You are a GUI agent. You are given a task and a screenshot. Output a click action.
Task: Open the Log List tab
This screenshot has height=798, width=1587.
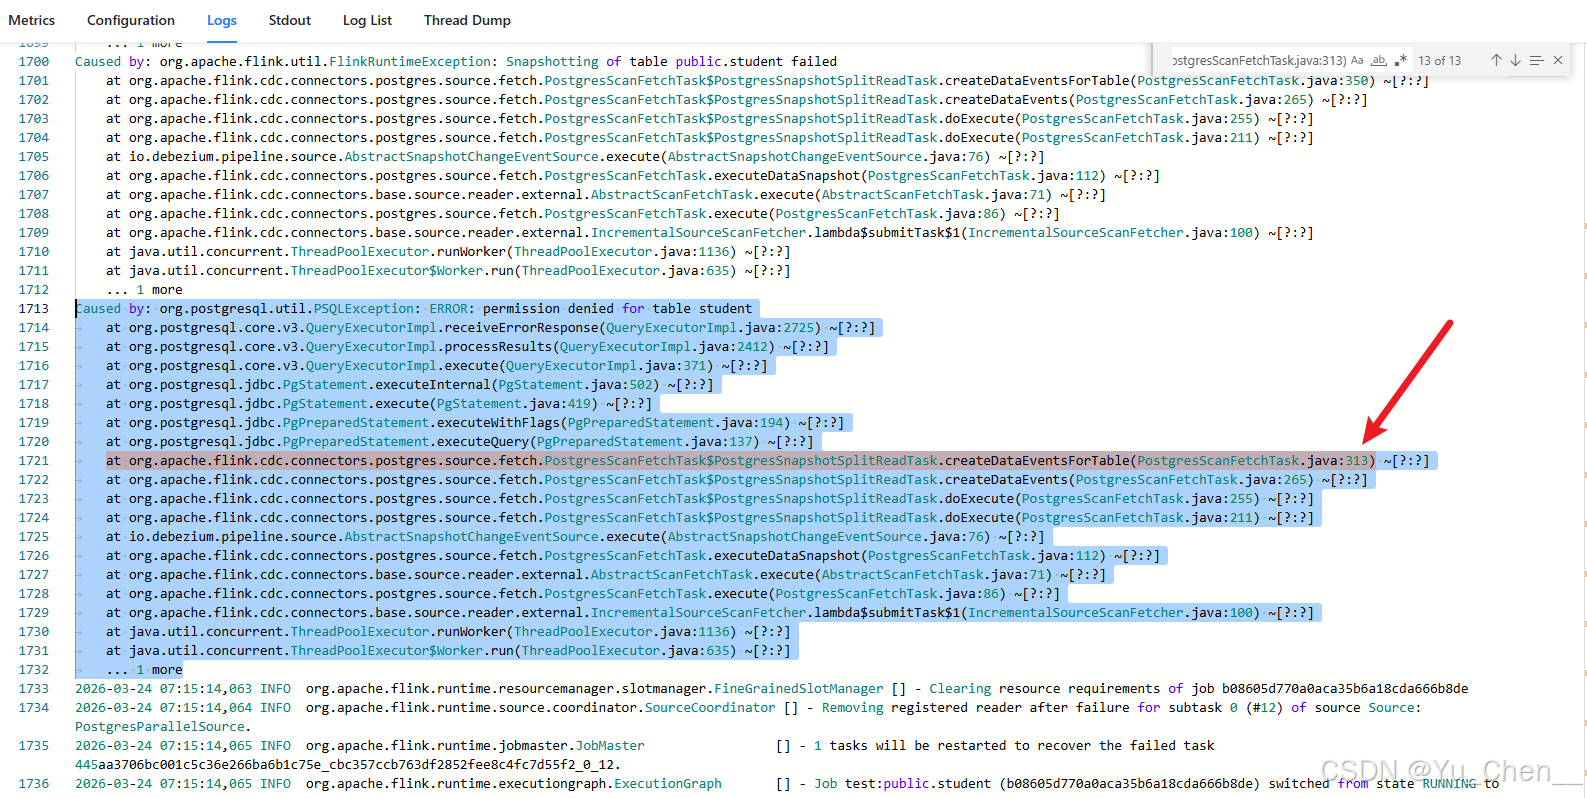point(367,20)
